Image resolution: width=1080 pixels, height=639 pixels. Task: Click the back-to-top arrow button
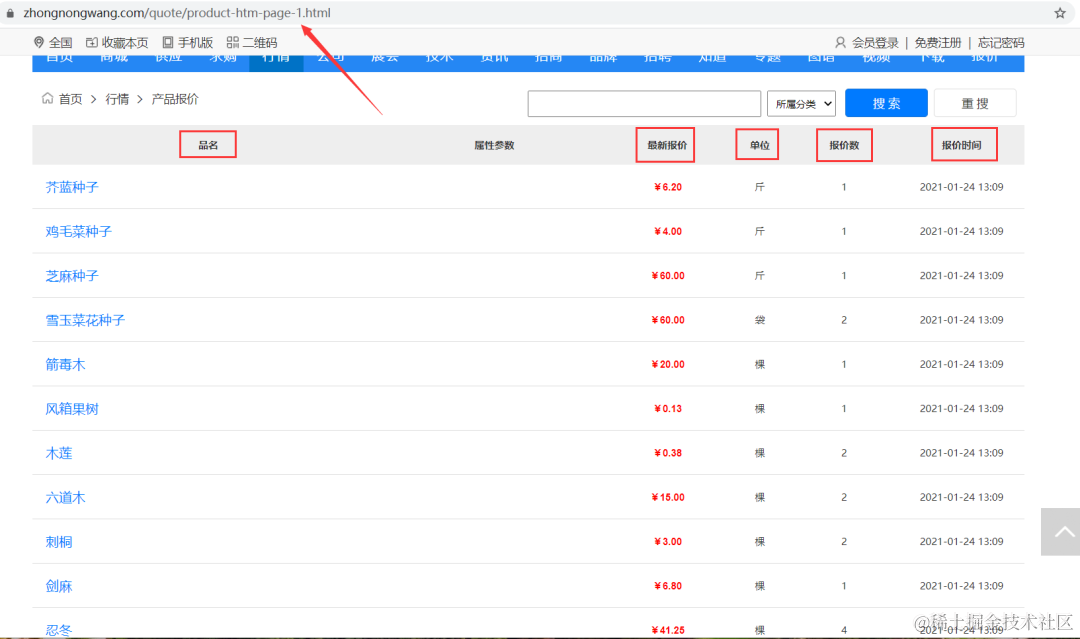(1061, 532)
